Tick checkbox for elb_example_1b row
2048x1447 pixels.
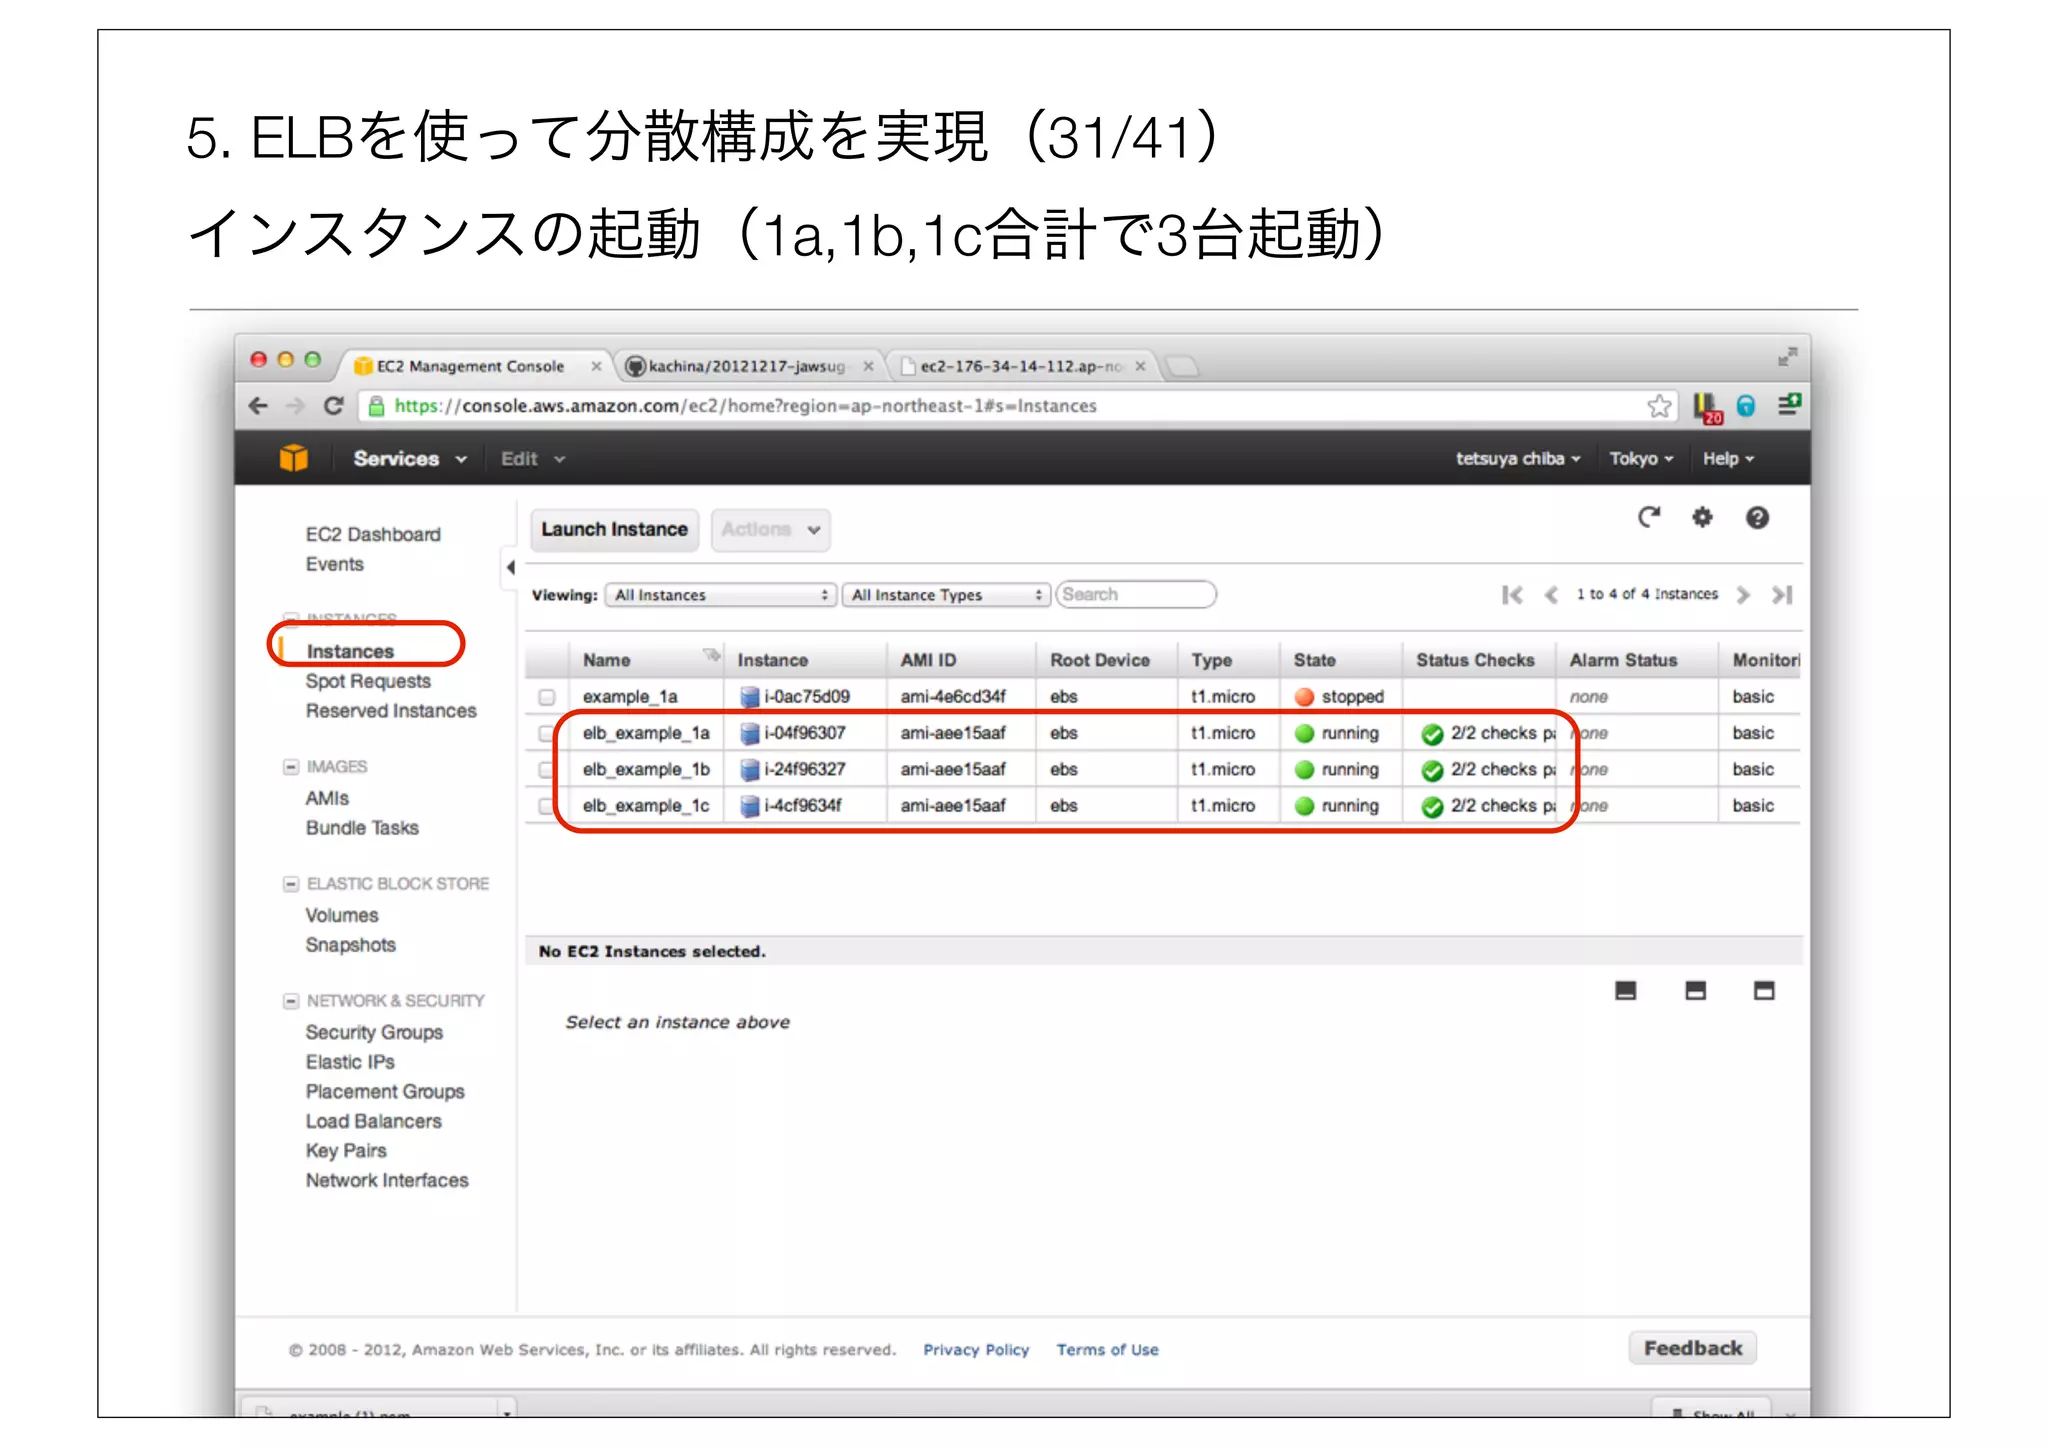[x=545, y=769]
